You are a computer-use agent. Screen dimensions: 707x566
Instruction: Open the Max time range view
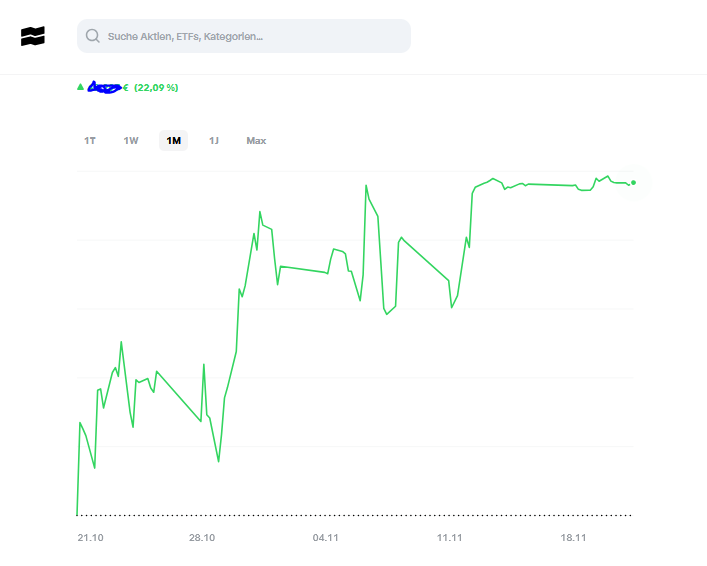pos(256,141)
